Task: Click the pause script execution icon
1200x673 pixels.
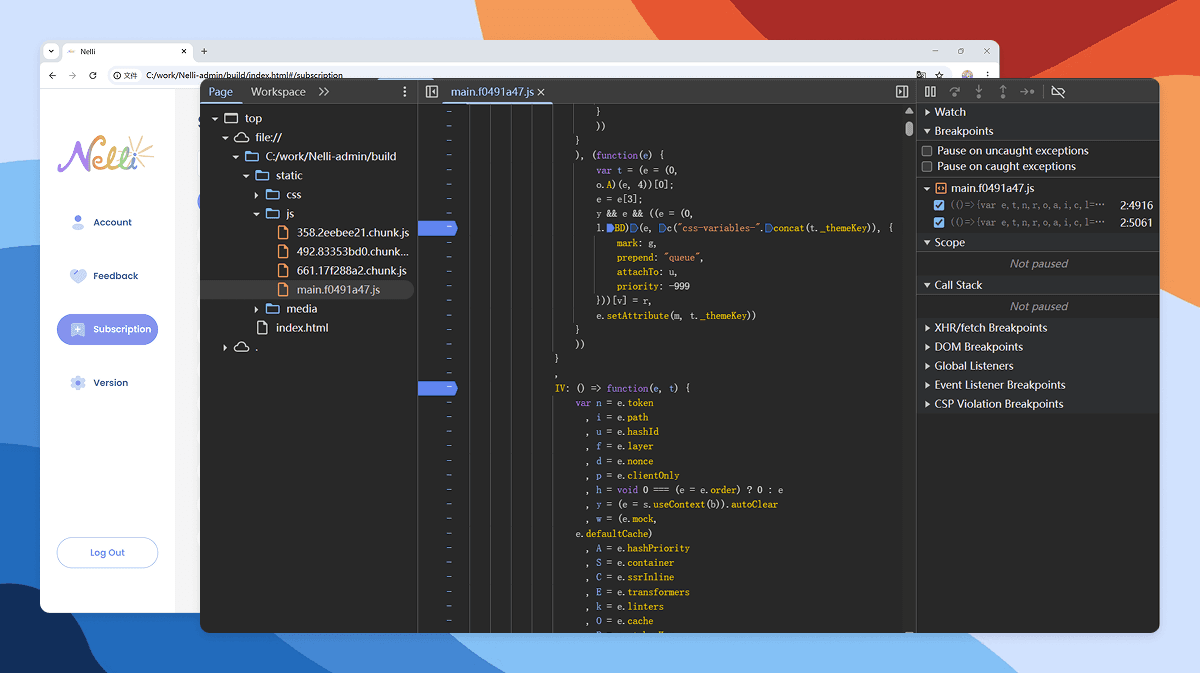Action: click(930, 92)
